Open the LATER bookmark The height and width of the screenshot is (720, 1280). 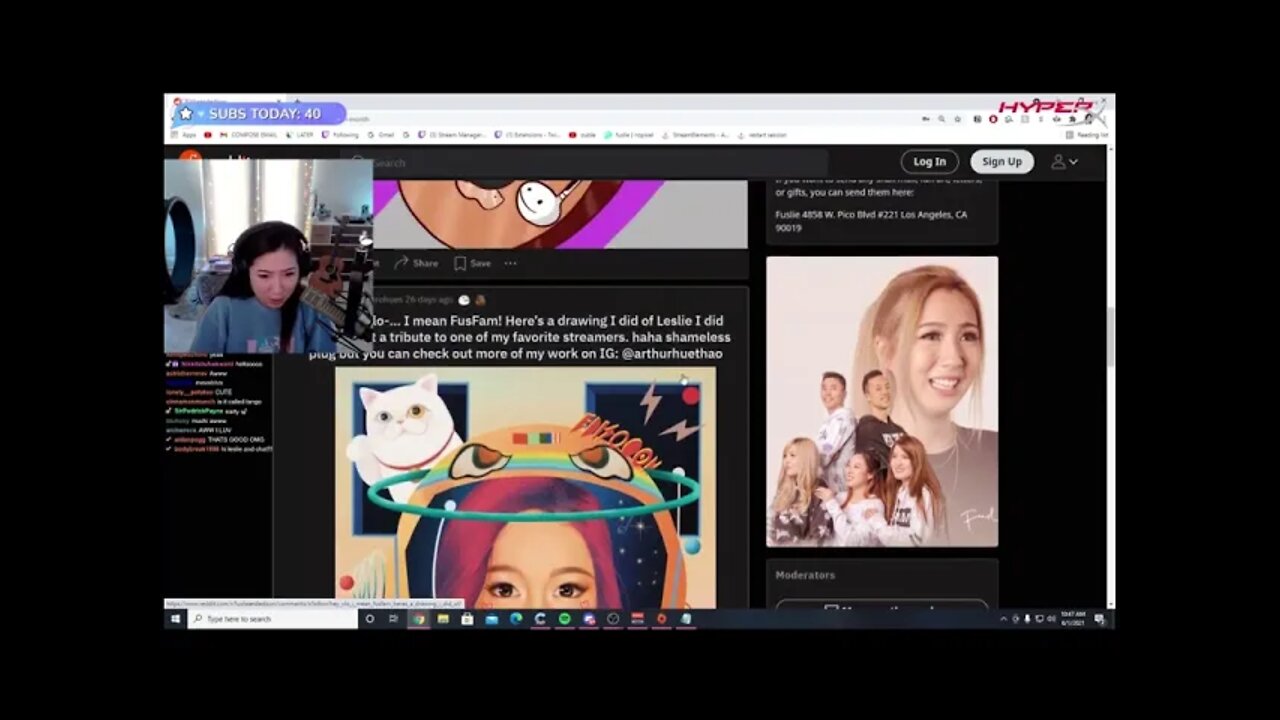click(x=300, y=134)
